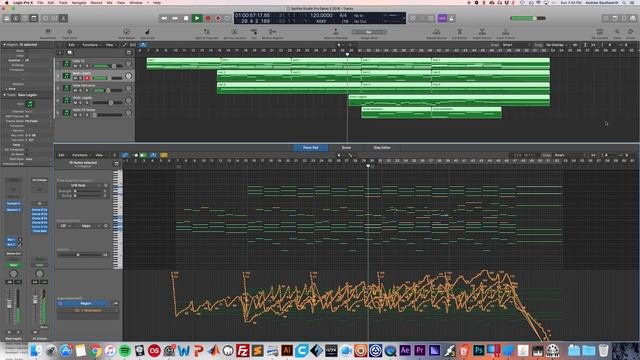
Task: Open the View menu in the Tracks area
Action: coord(110,45)
